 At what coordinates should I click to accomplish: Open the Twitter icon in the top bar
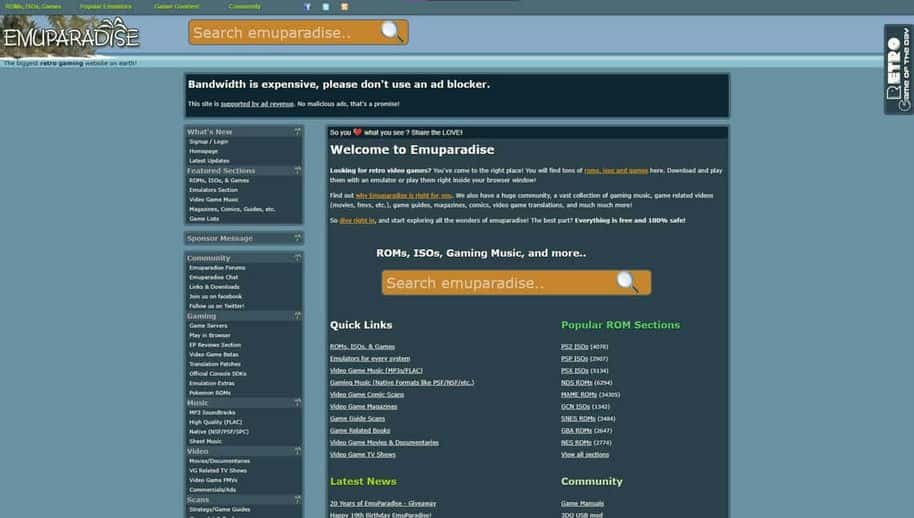326,7
